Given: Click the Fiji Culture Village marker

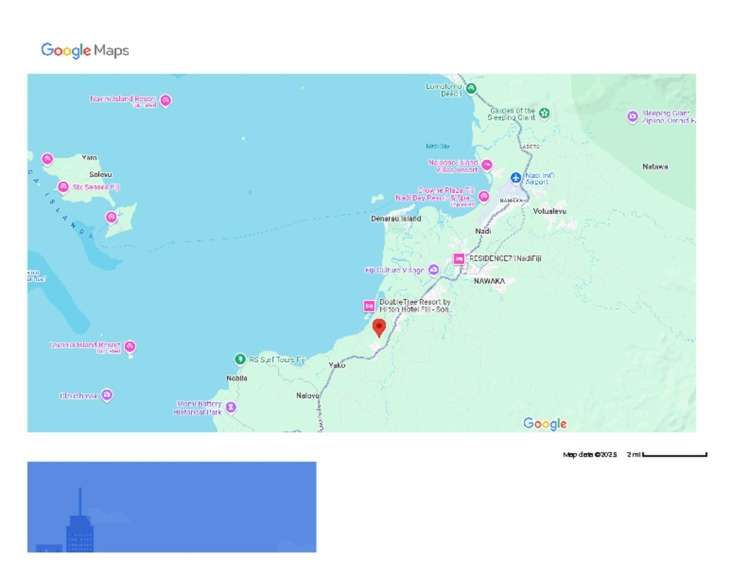Looking at the screenshot, I should (433, 270).
